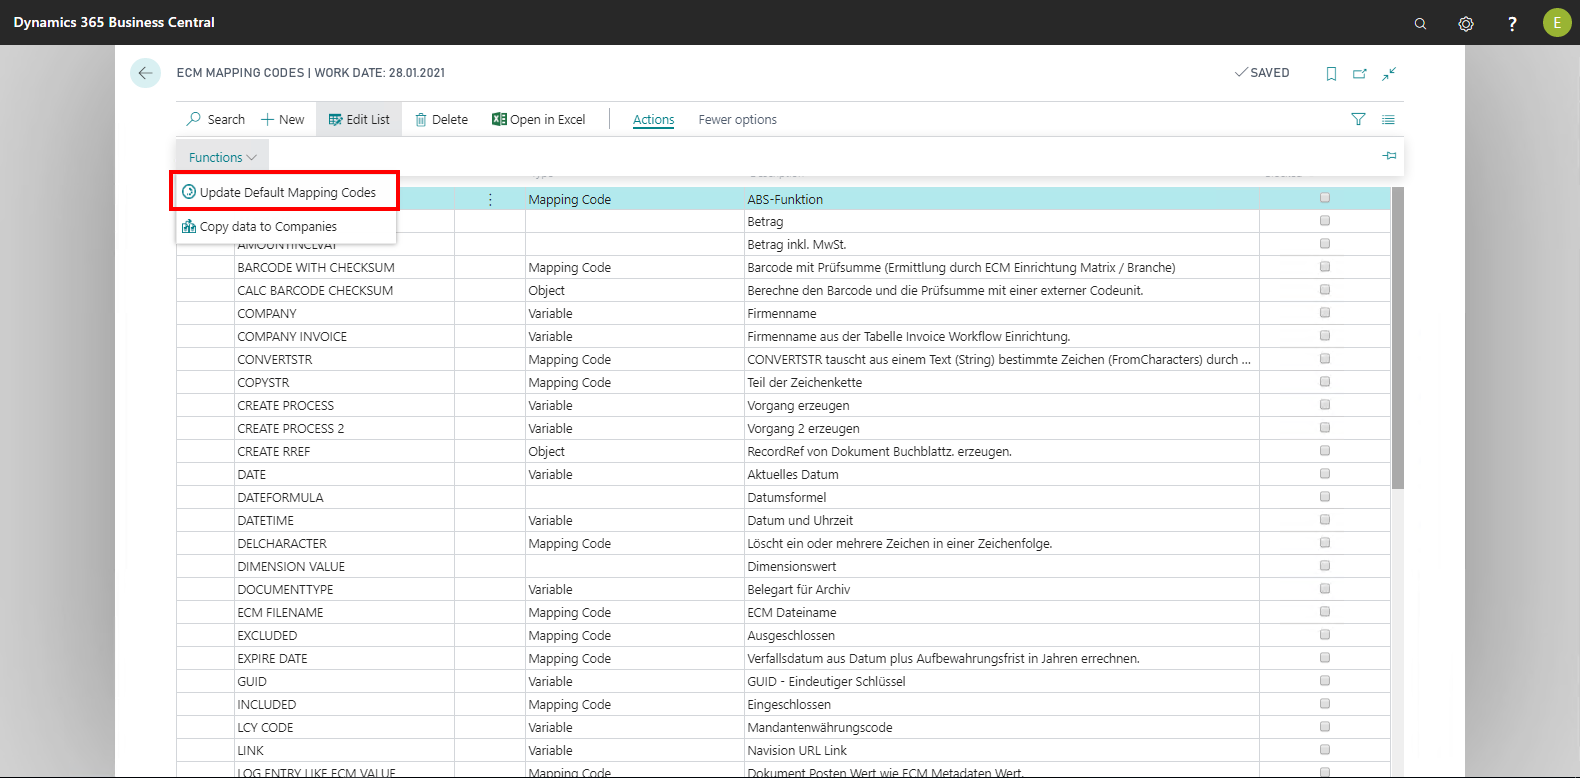Bookmark this page with the bookmark icon

[x=1331, y=74]
